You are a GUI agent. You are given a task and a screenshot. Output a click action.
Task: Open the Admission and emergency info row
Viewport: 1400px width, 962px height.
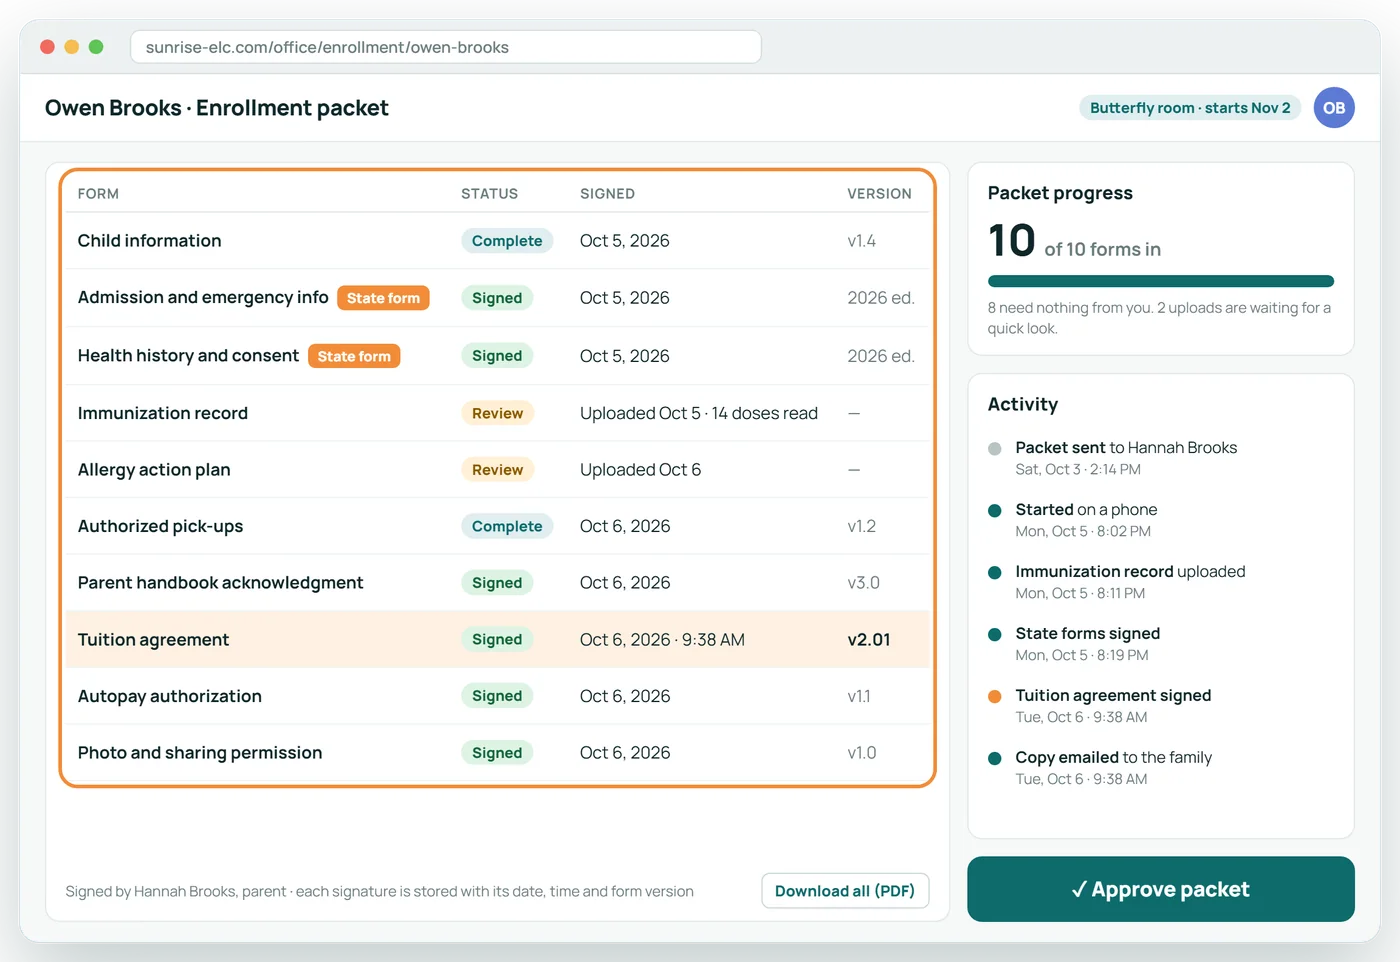(x=497, y=298)
